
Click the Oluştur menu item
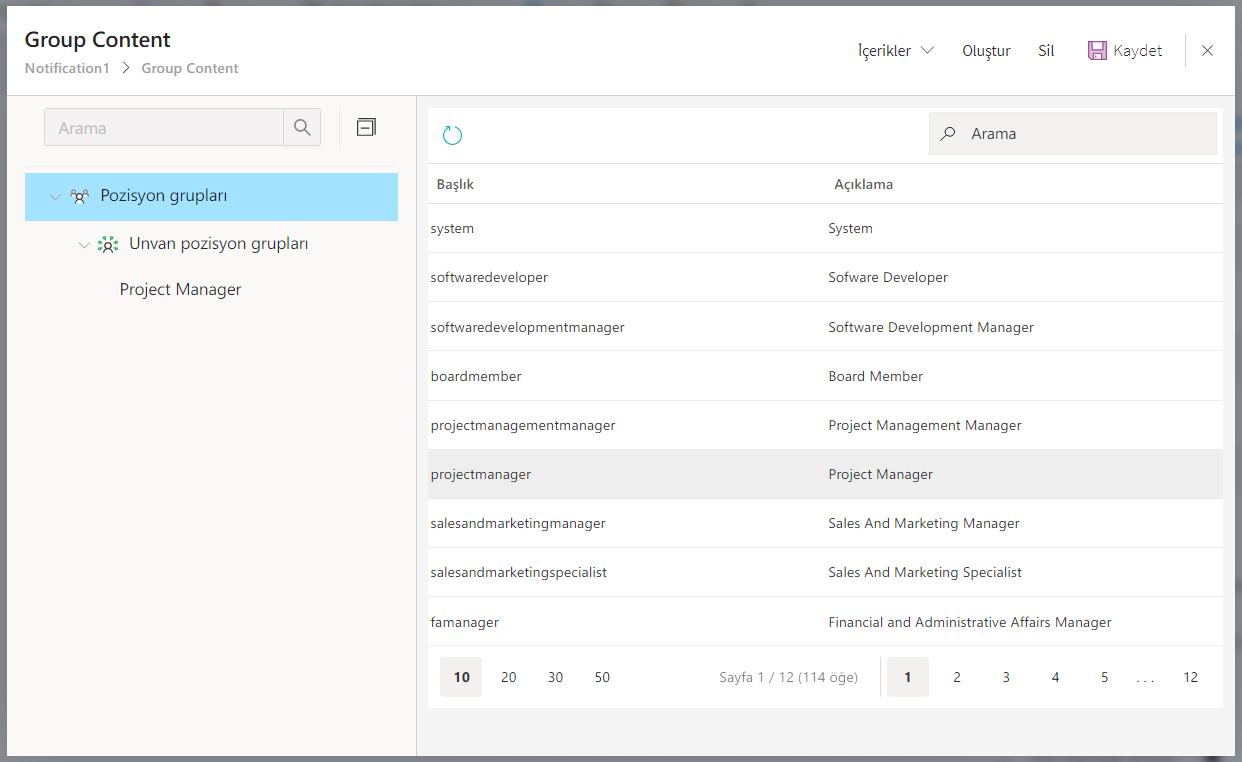point(986,51)
